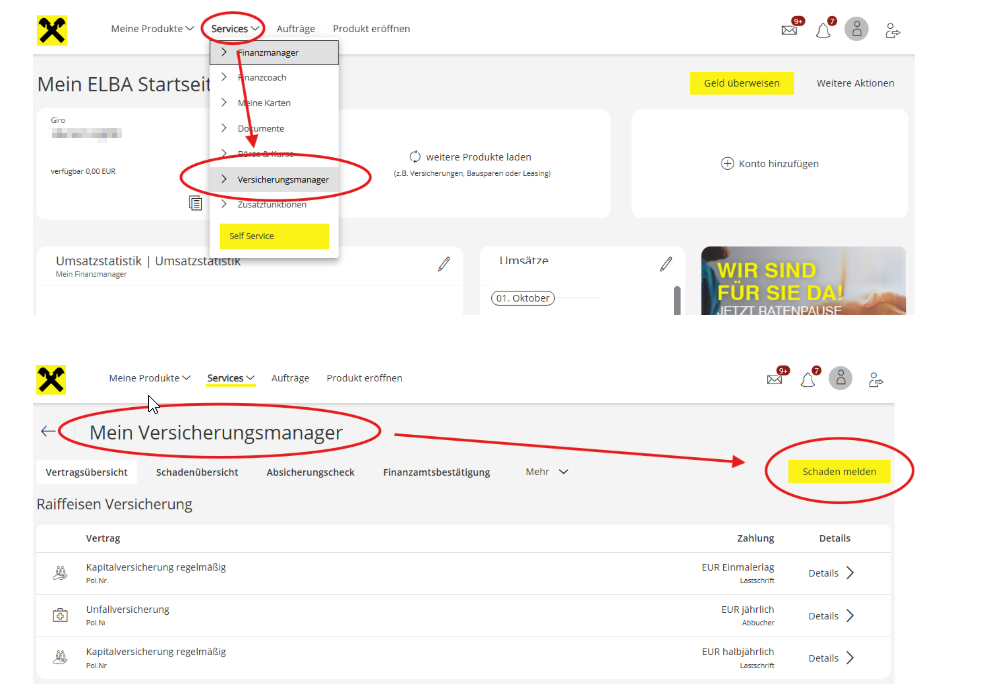
Task: Expand Meine Produkte menu in top header
Action: point(152,29)
